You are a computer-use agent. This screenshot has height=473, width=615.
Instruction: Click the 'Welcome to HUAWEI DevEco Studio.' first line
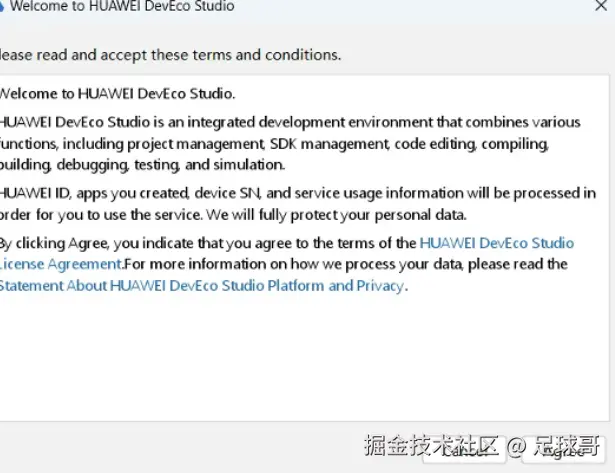(x=116, y=95)
